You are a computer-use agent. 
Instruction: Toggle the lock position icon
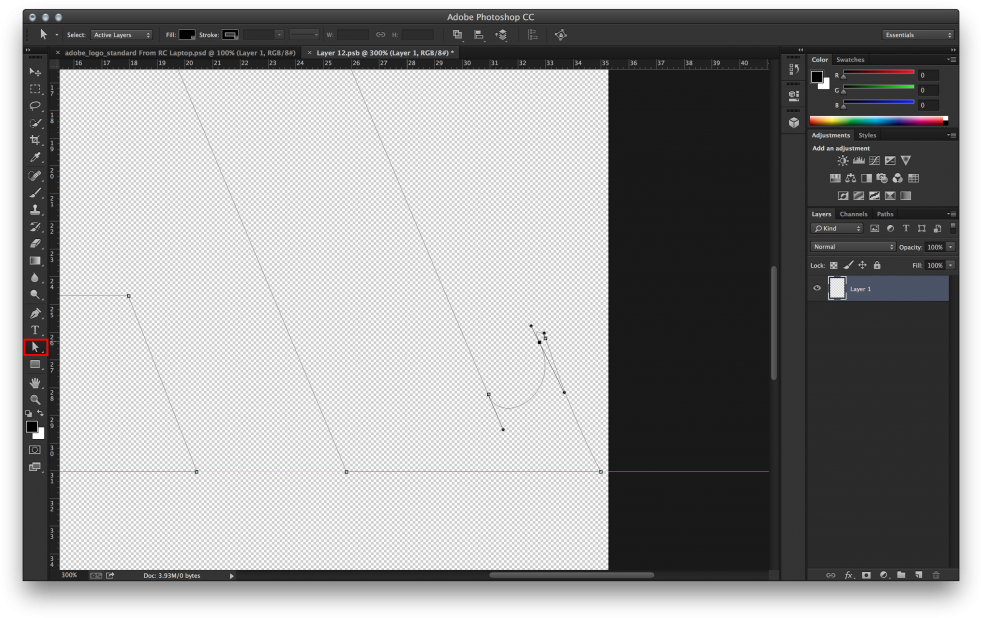[x=861, y=265]
